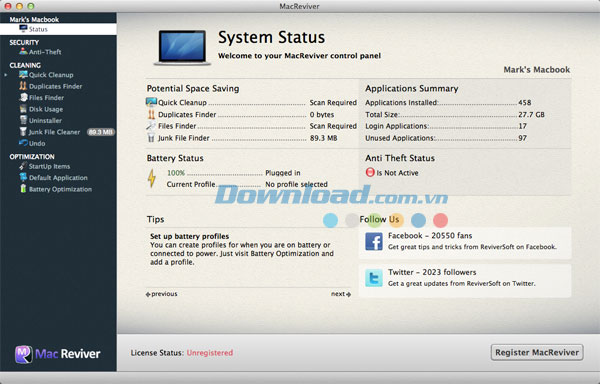Screen dimensions: 600x384
Task: Click the Disk Usage sidebar icon
Action: [x=23, y=109]
